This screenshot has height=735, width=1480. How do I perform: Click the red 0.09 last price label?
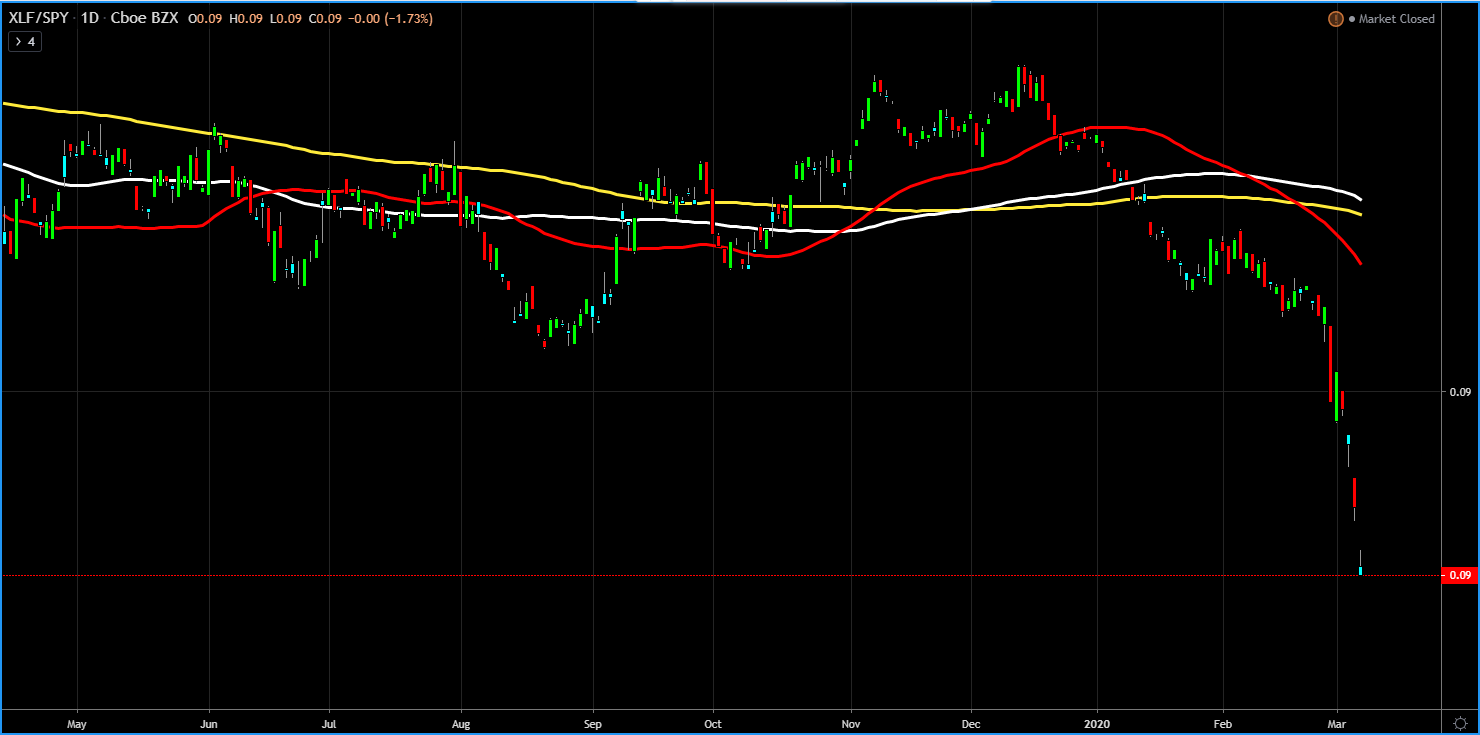coord(1460,575)
